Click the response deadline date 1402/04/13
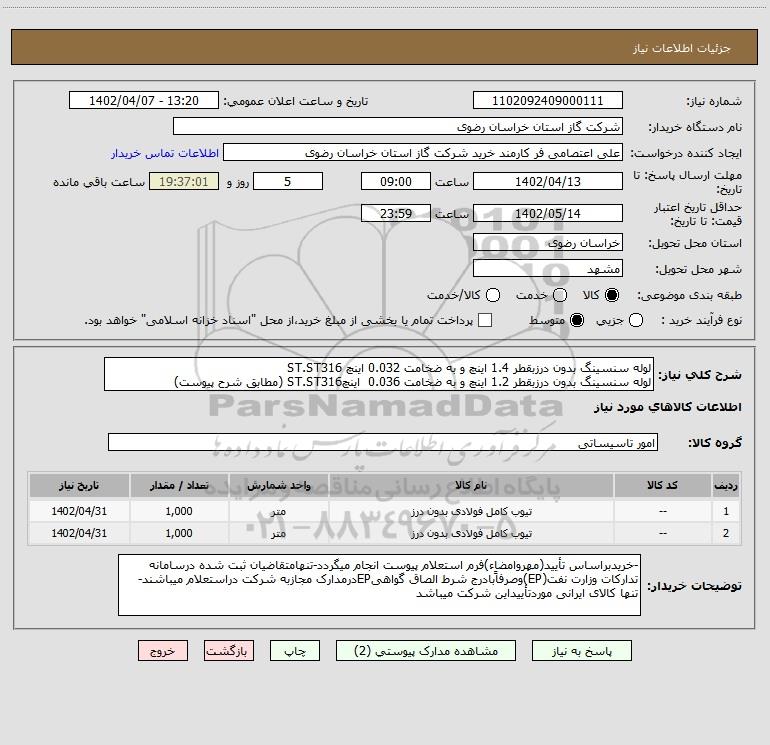770x745 pixels. [548, 181]
